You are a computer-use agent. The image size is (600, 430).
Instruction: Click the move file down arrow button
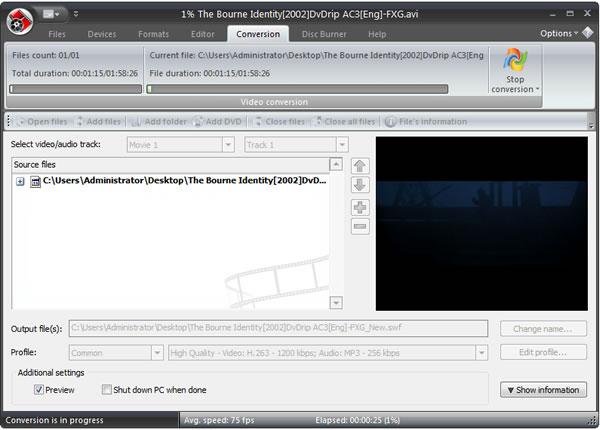tap(360, 185)
